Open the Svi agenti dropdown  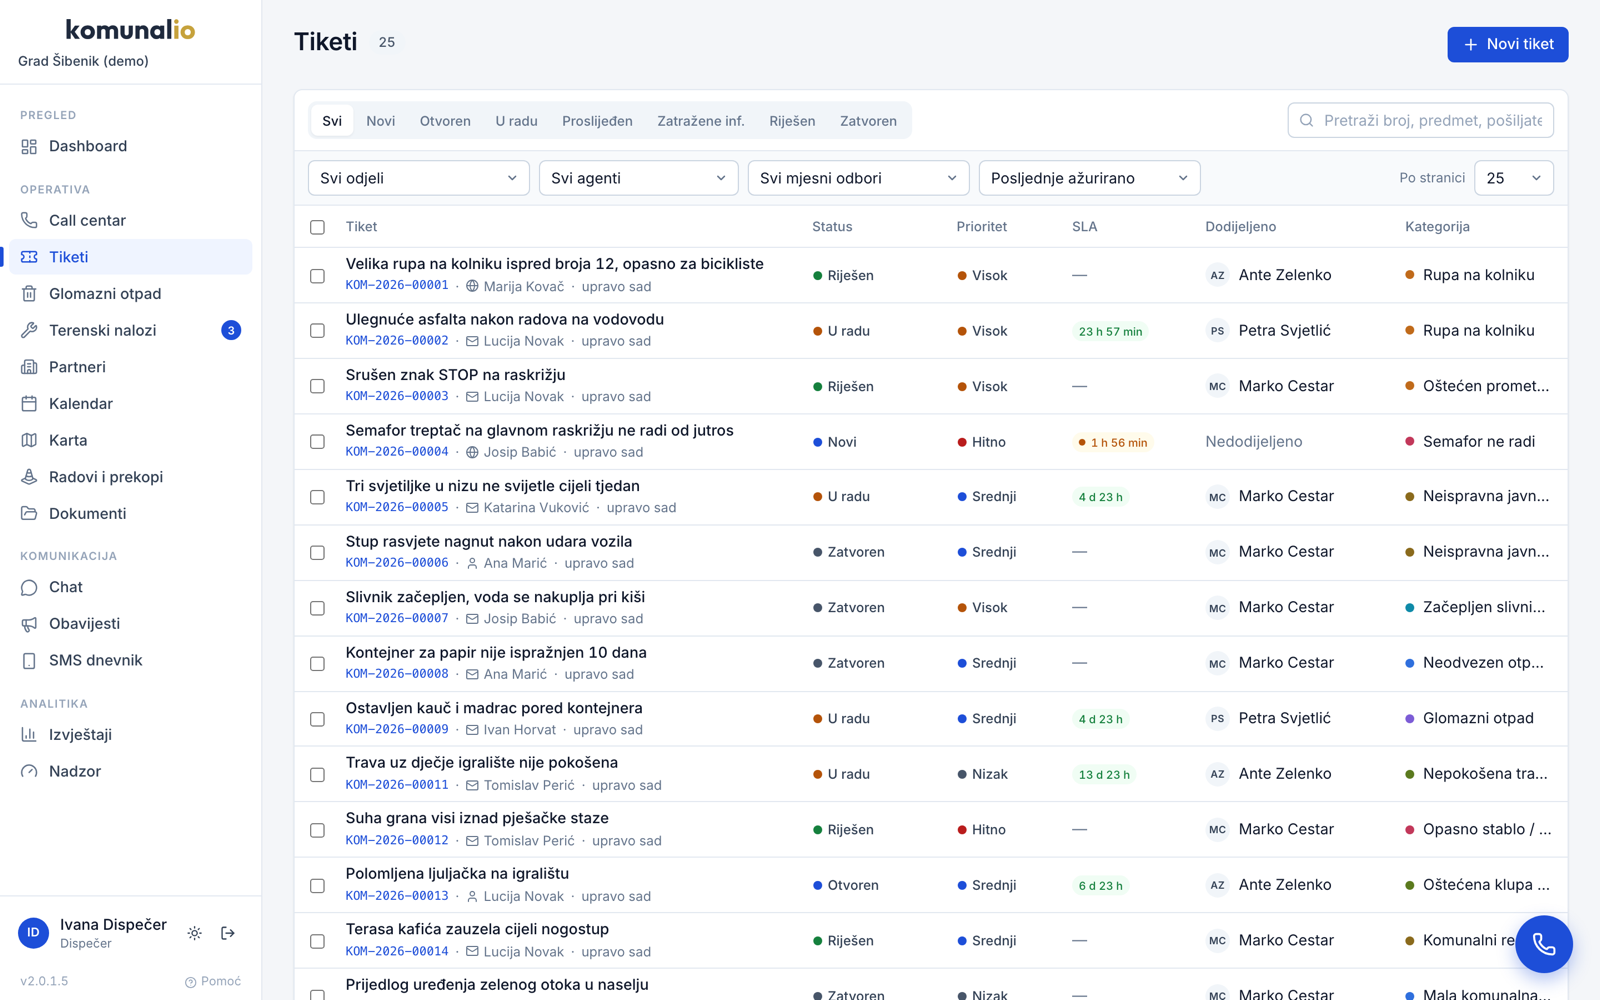pyautogui.click(x=638, y=178)
